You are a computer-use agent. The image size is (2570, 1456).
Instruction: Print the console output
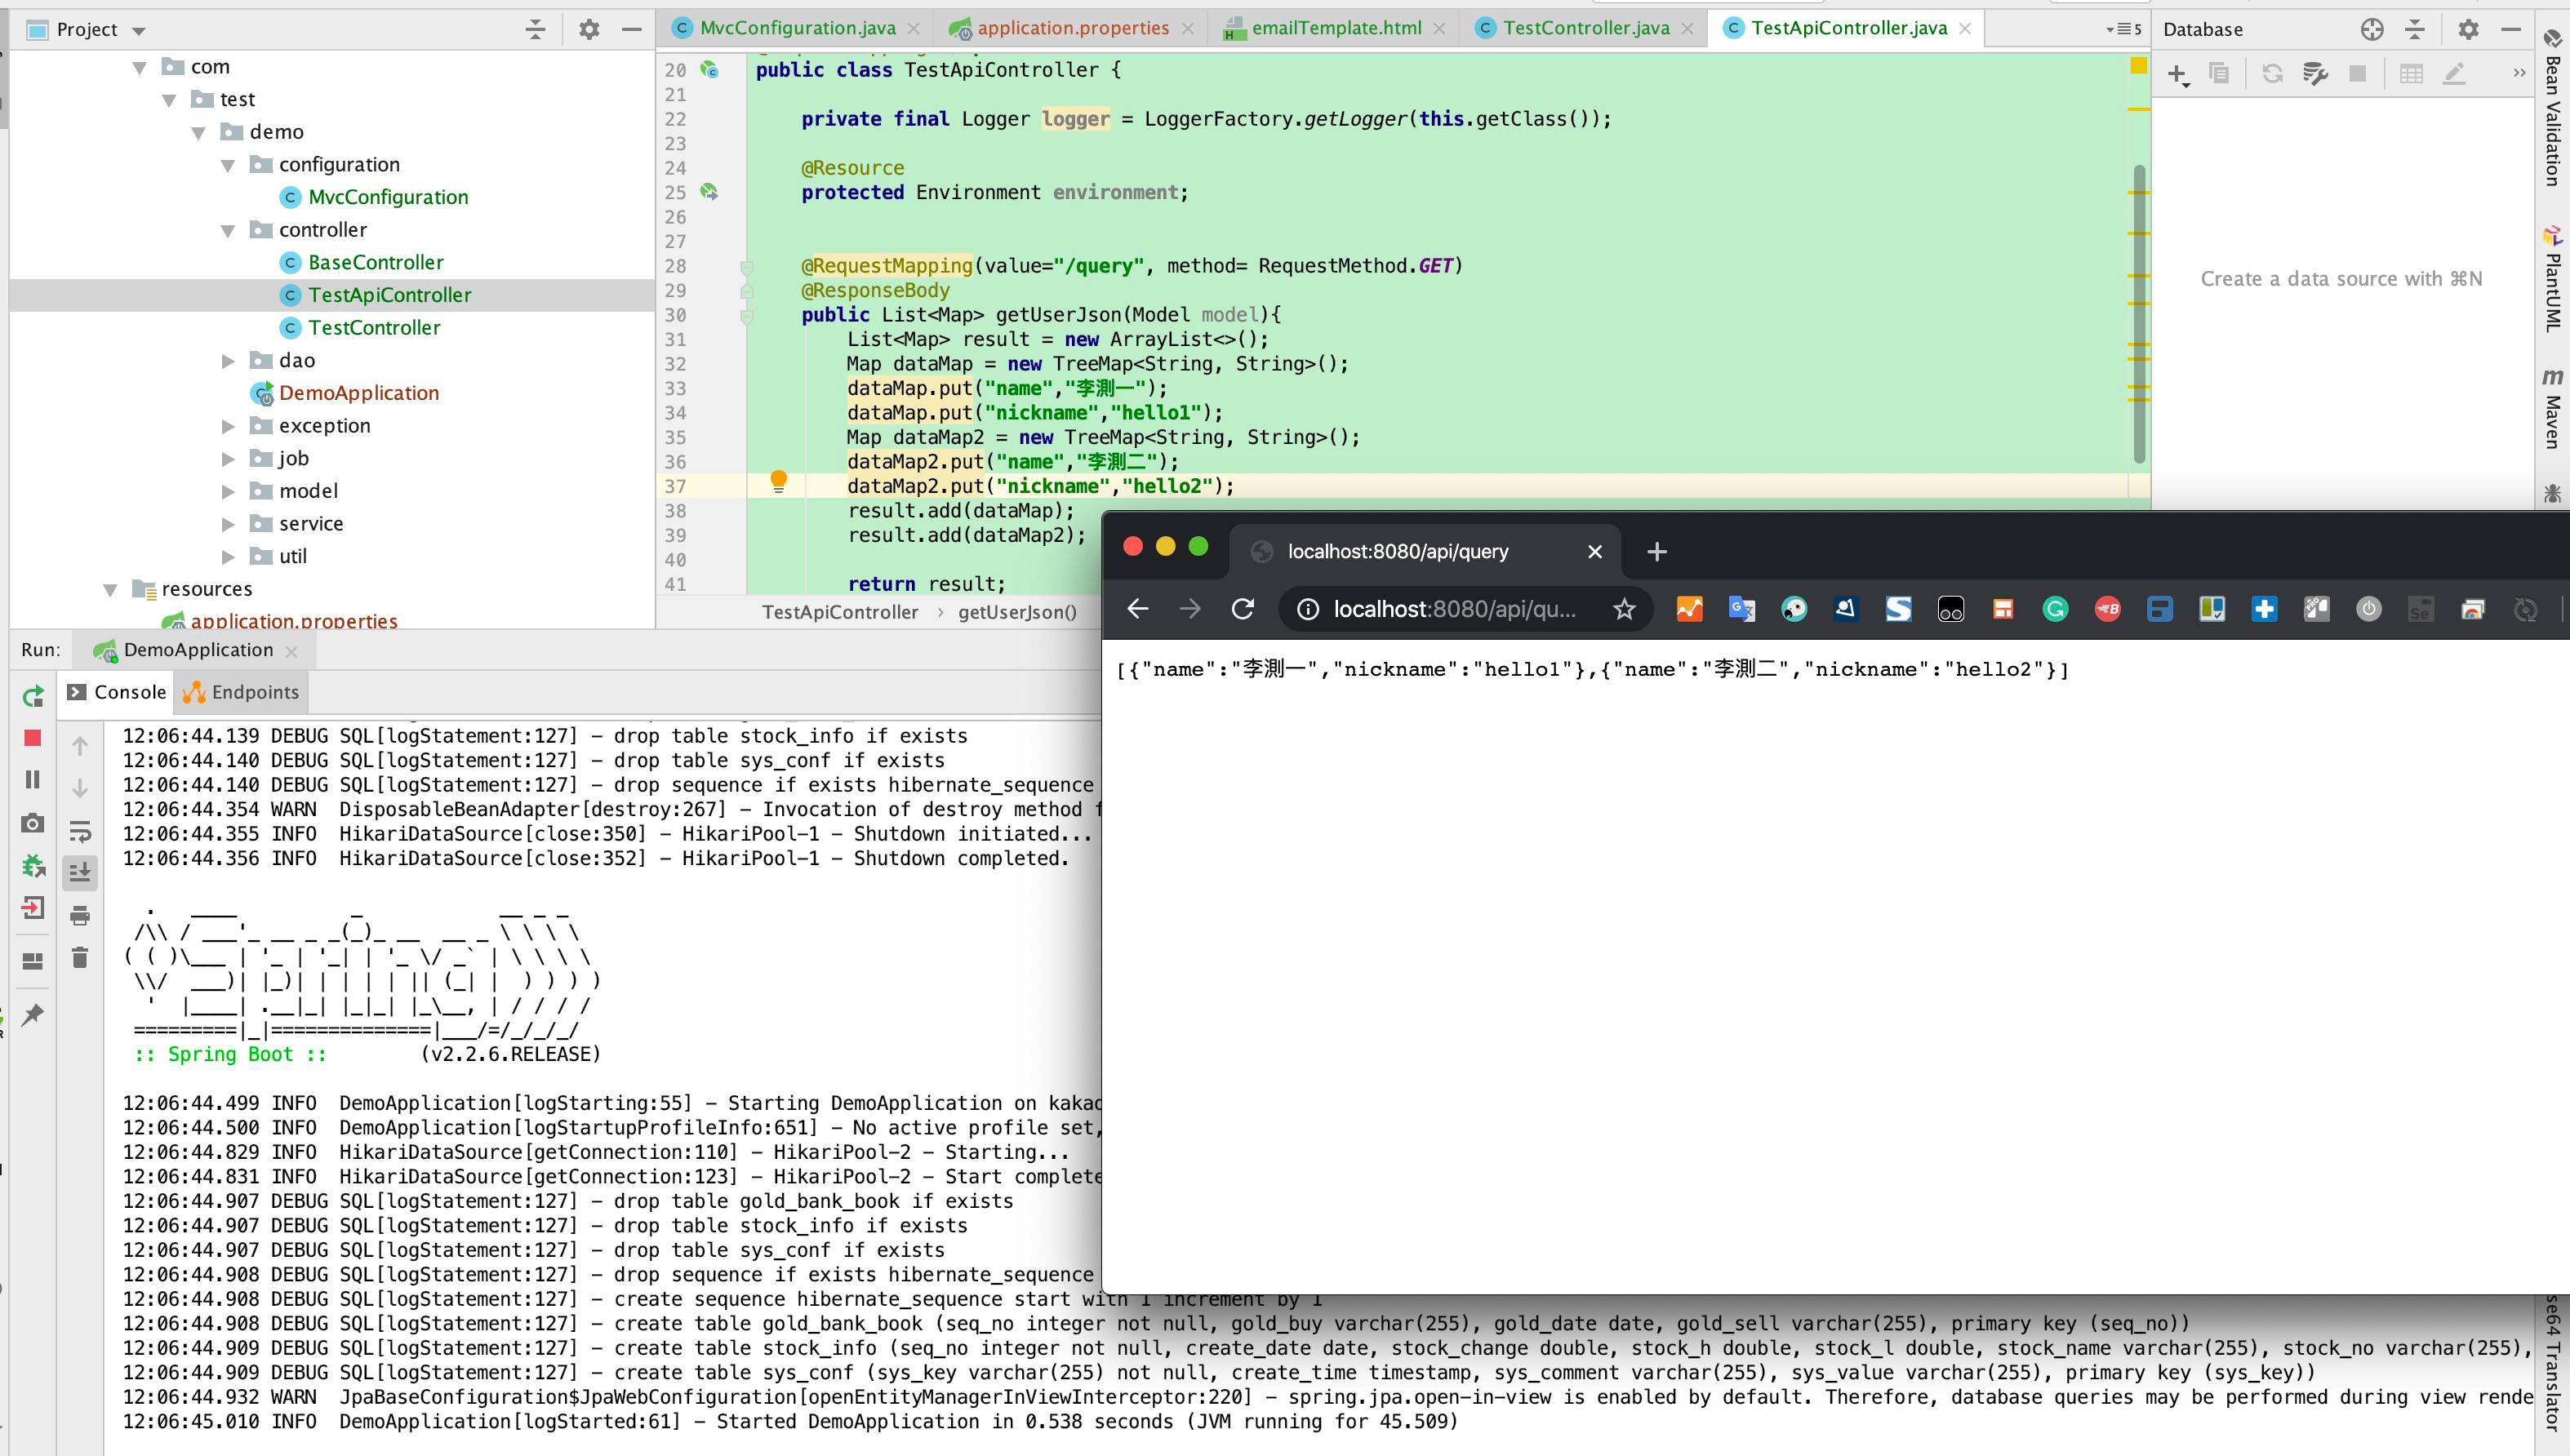[x=80, y=915]
